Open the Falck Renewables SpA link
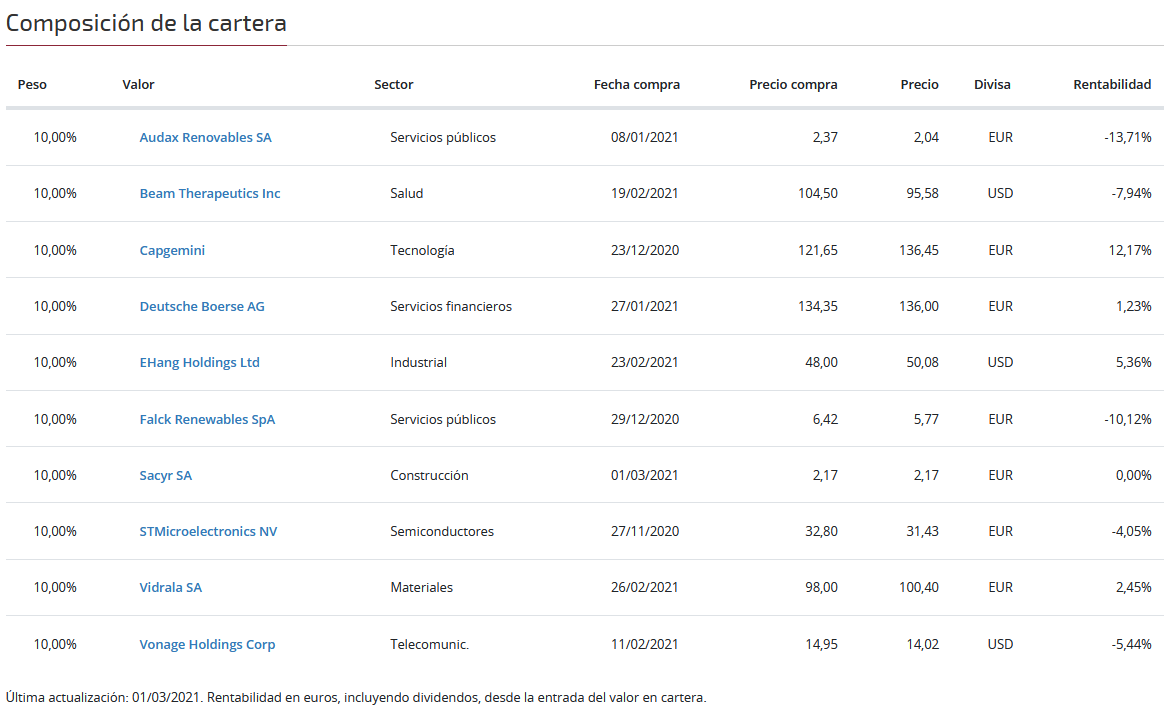The height and width of the screenshot is (721, 1172). 207,419
